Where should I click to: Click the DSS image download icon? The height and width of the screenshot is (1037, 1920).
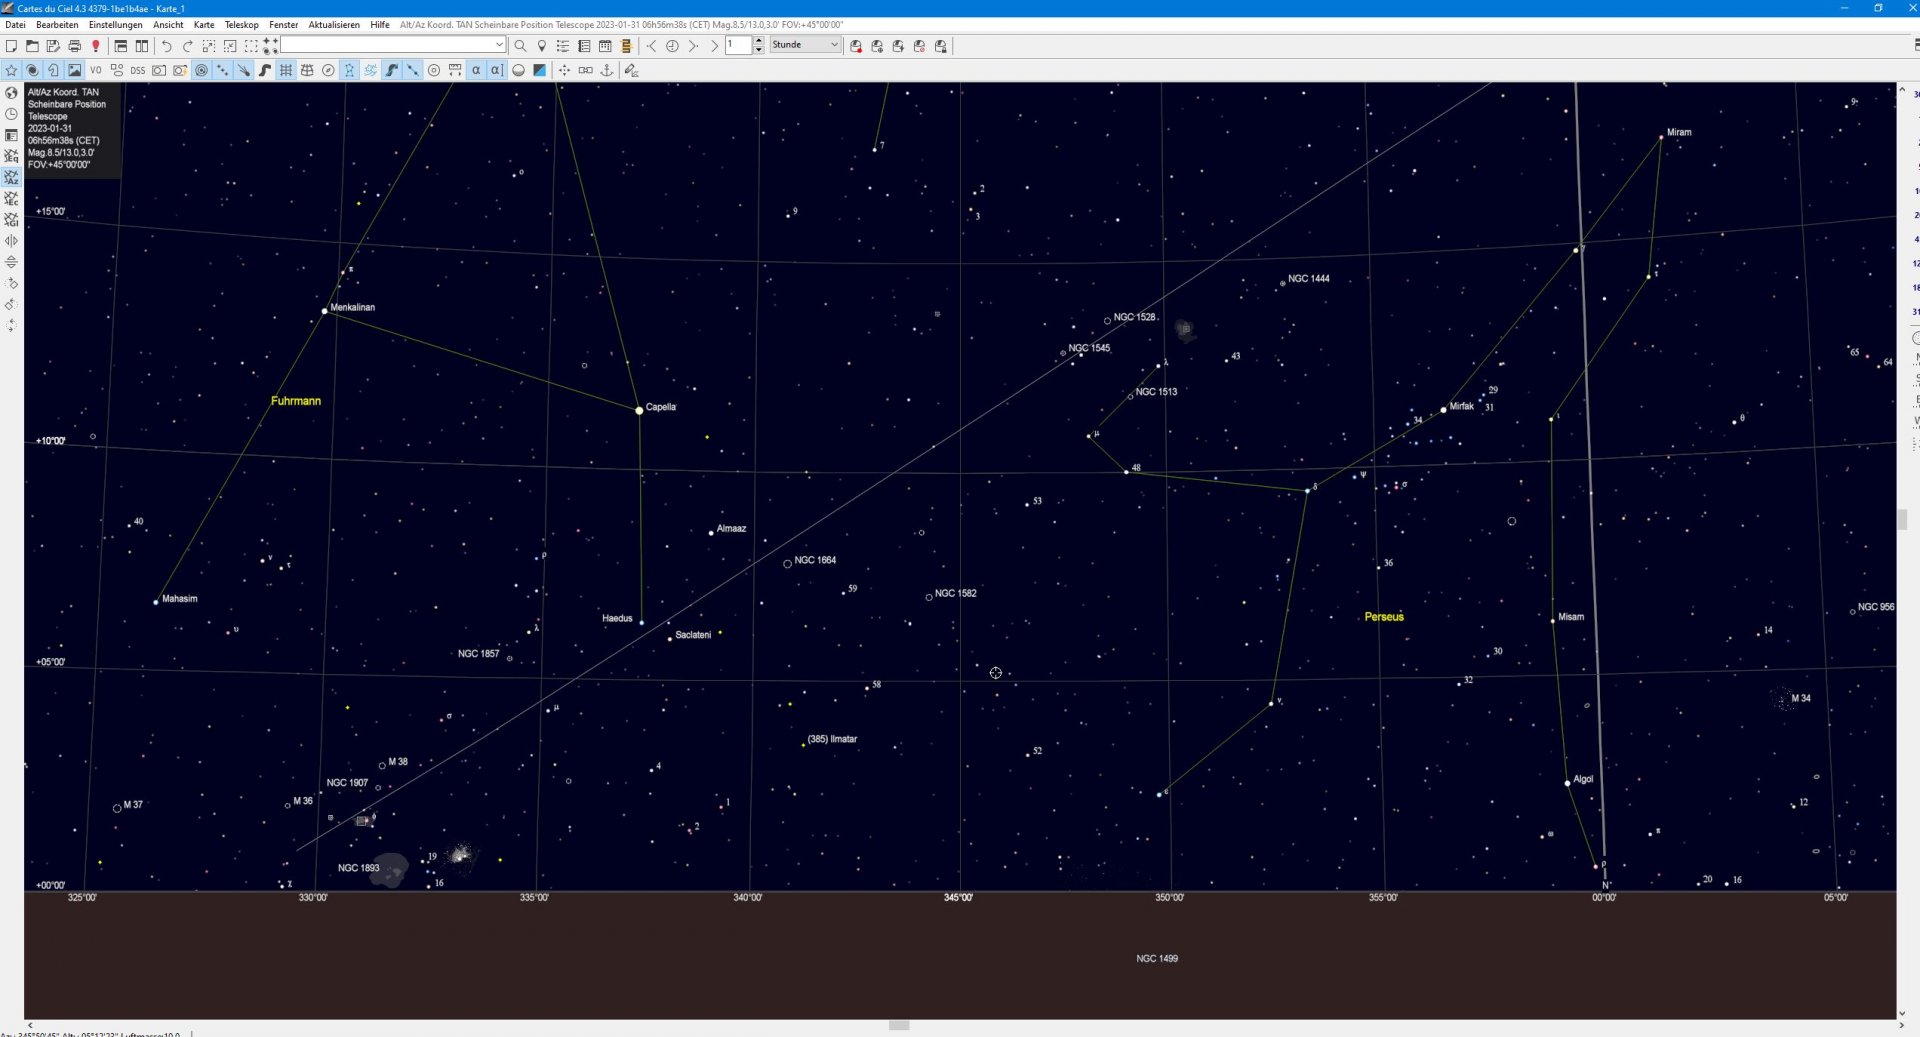(137, 70)
